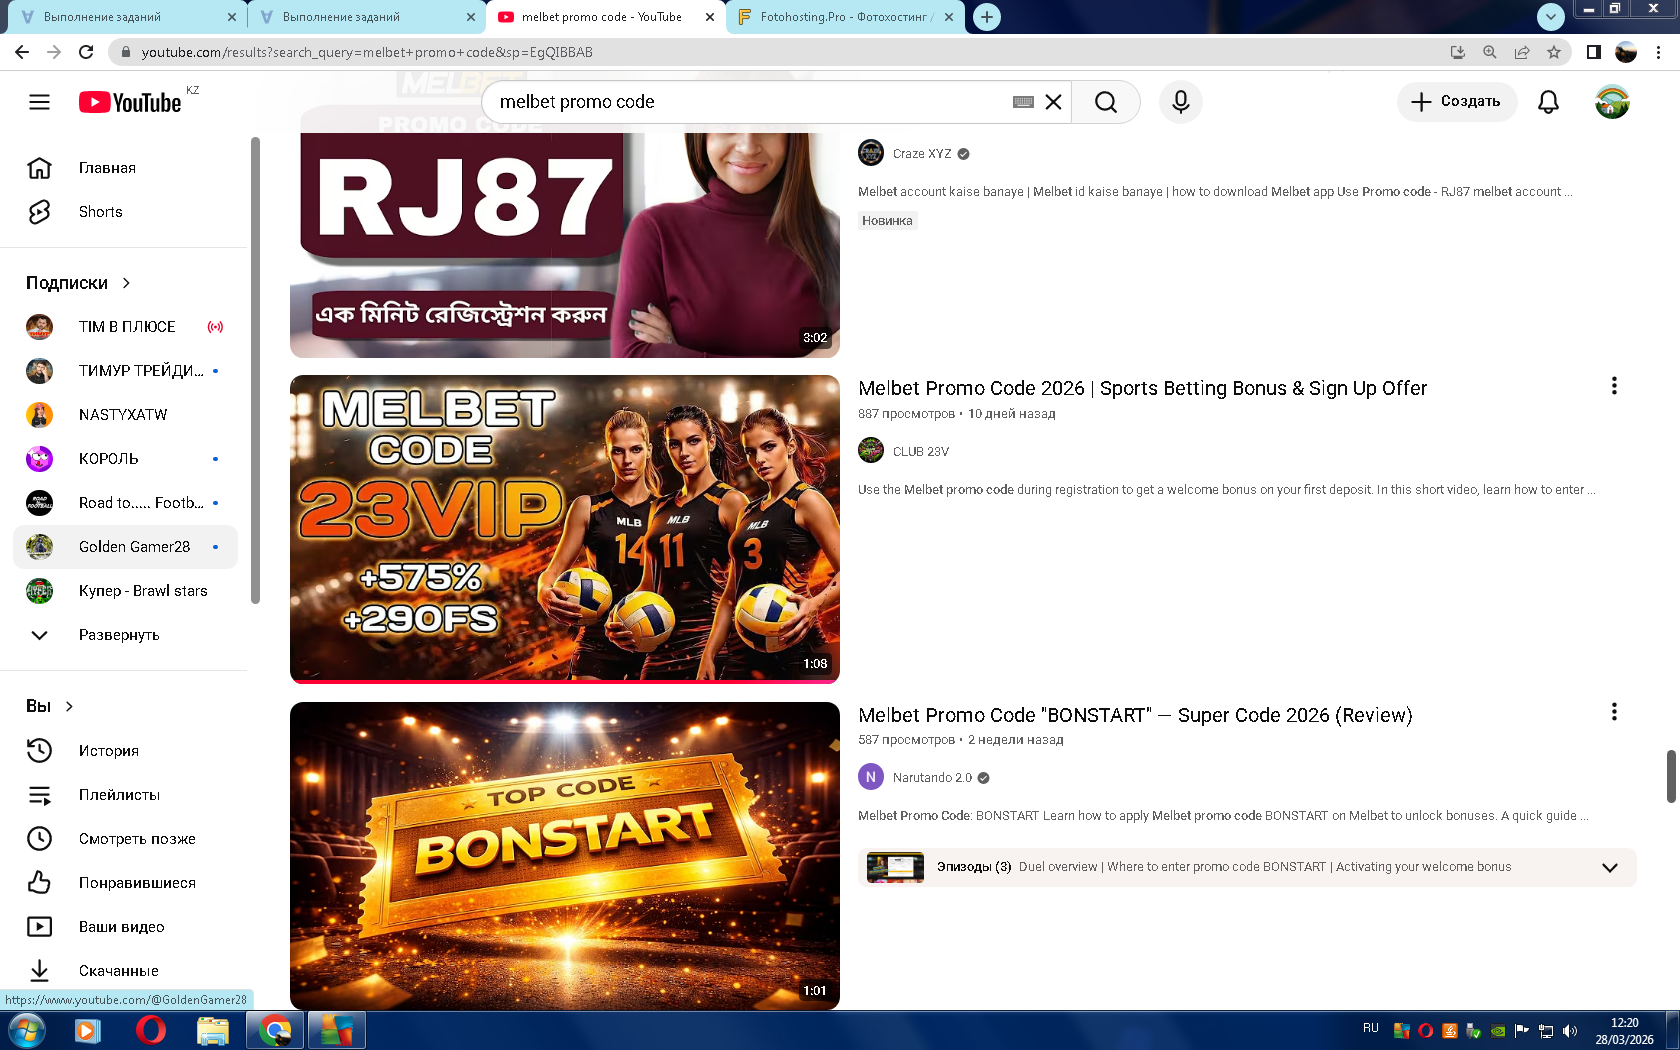Open the taskbar volume control
This screenshot has height=1050, width=1680.
[1570, 1031]
